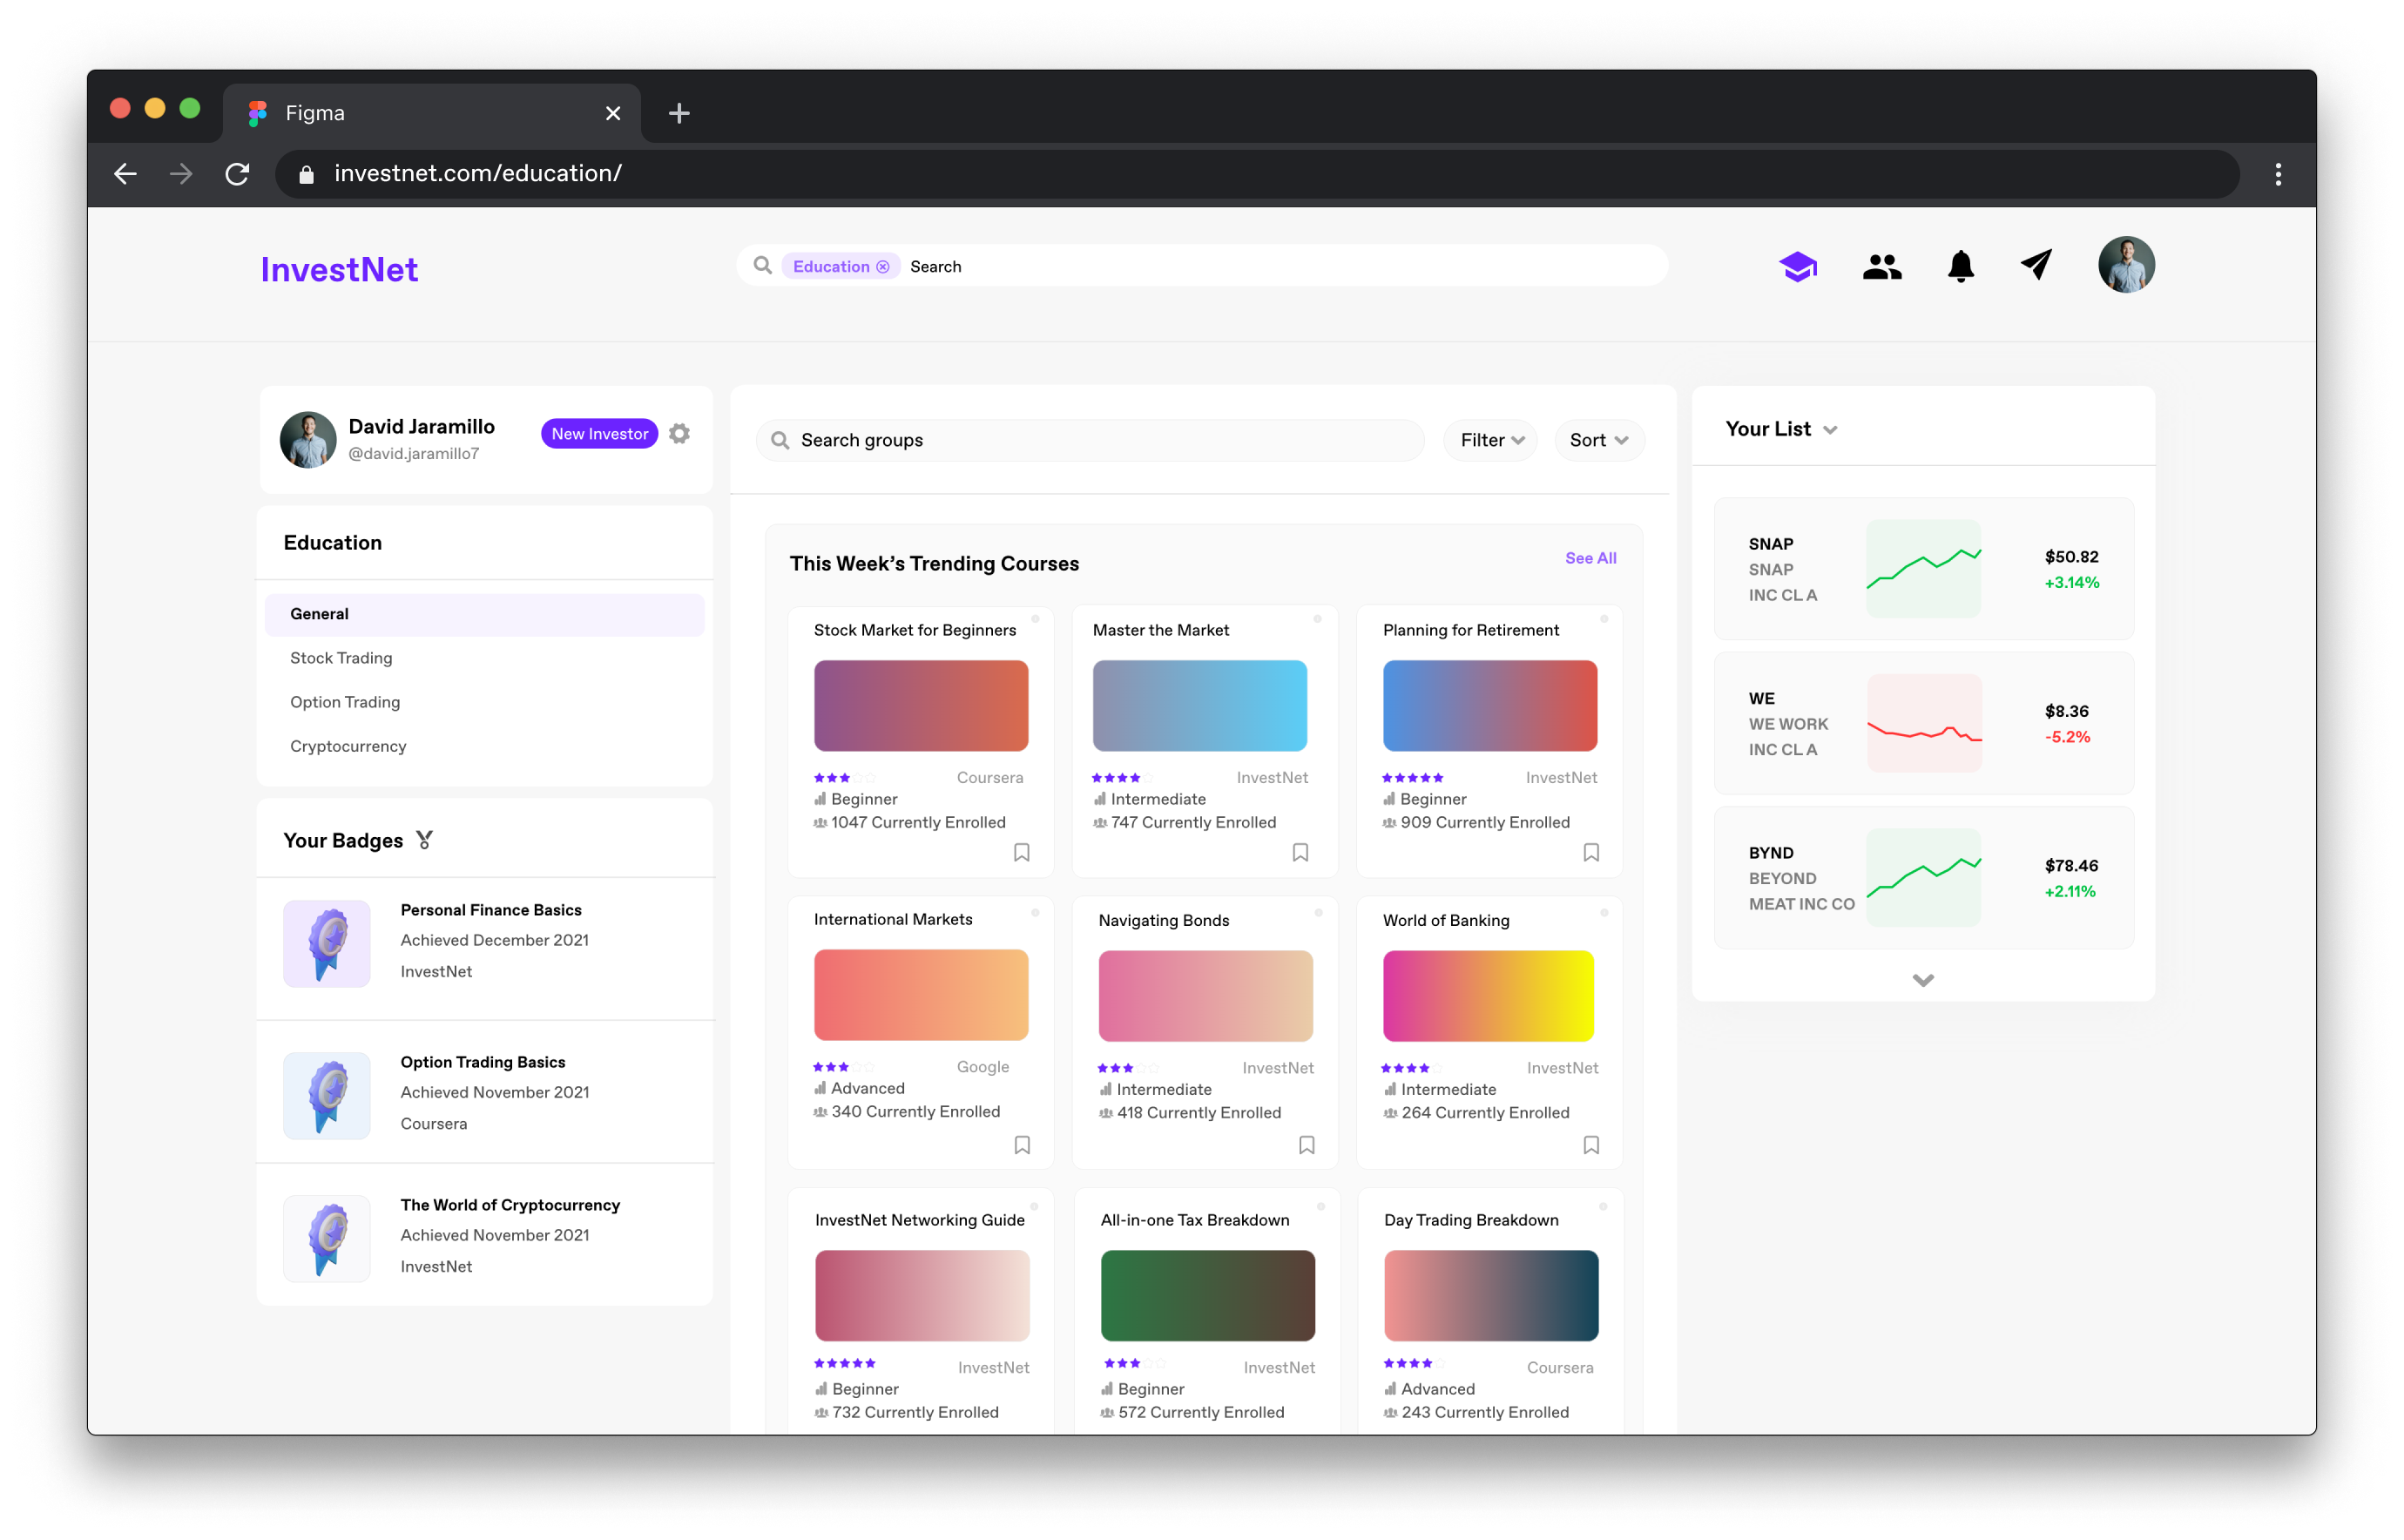Click the InvestNet logo
Image resolution: width=2404 pixels, height=1540 pixels.
pos(339,269)
